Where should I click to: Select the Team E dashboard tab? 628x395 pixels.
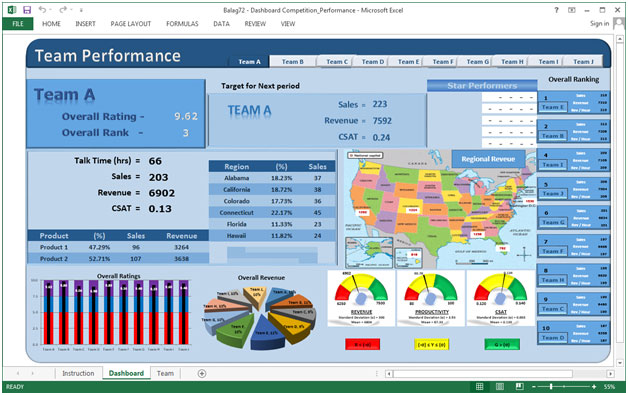pos(408,62)
